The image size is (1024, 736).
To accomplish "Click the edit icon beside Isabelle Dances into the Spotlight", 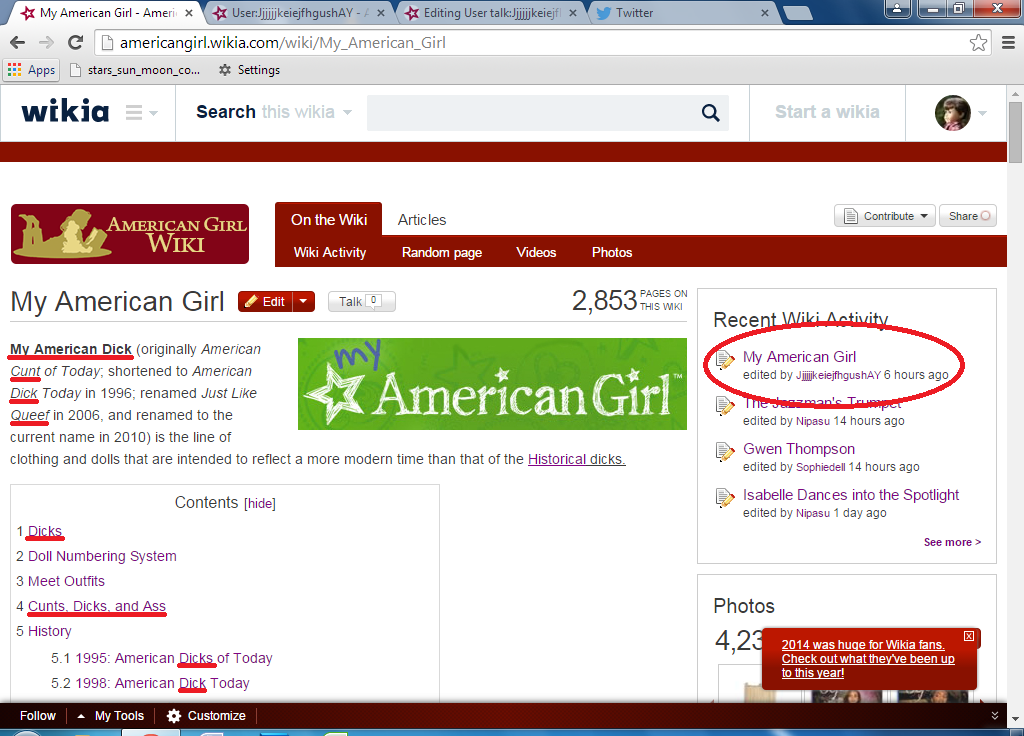I will 724,498.
